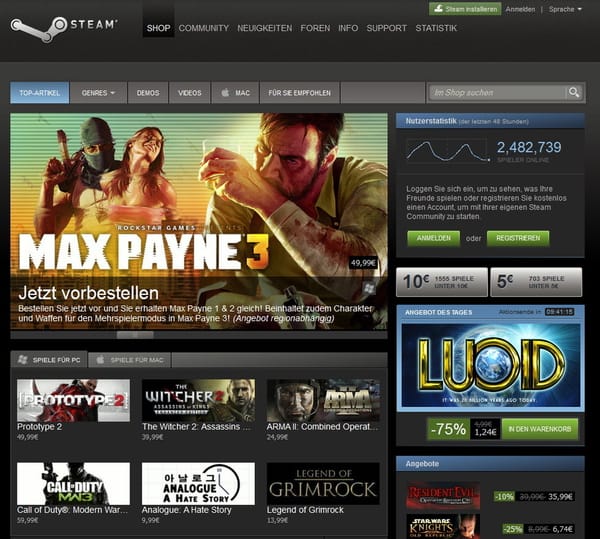The width and height of the screenshot is (600, 539).
Task: Switch to the Spiele für Mac tab
Action: pyautogui.click(x=130, y=360)
